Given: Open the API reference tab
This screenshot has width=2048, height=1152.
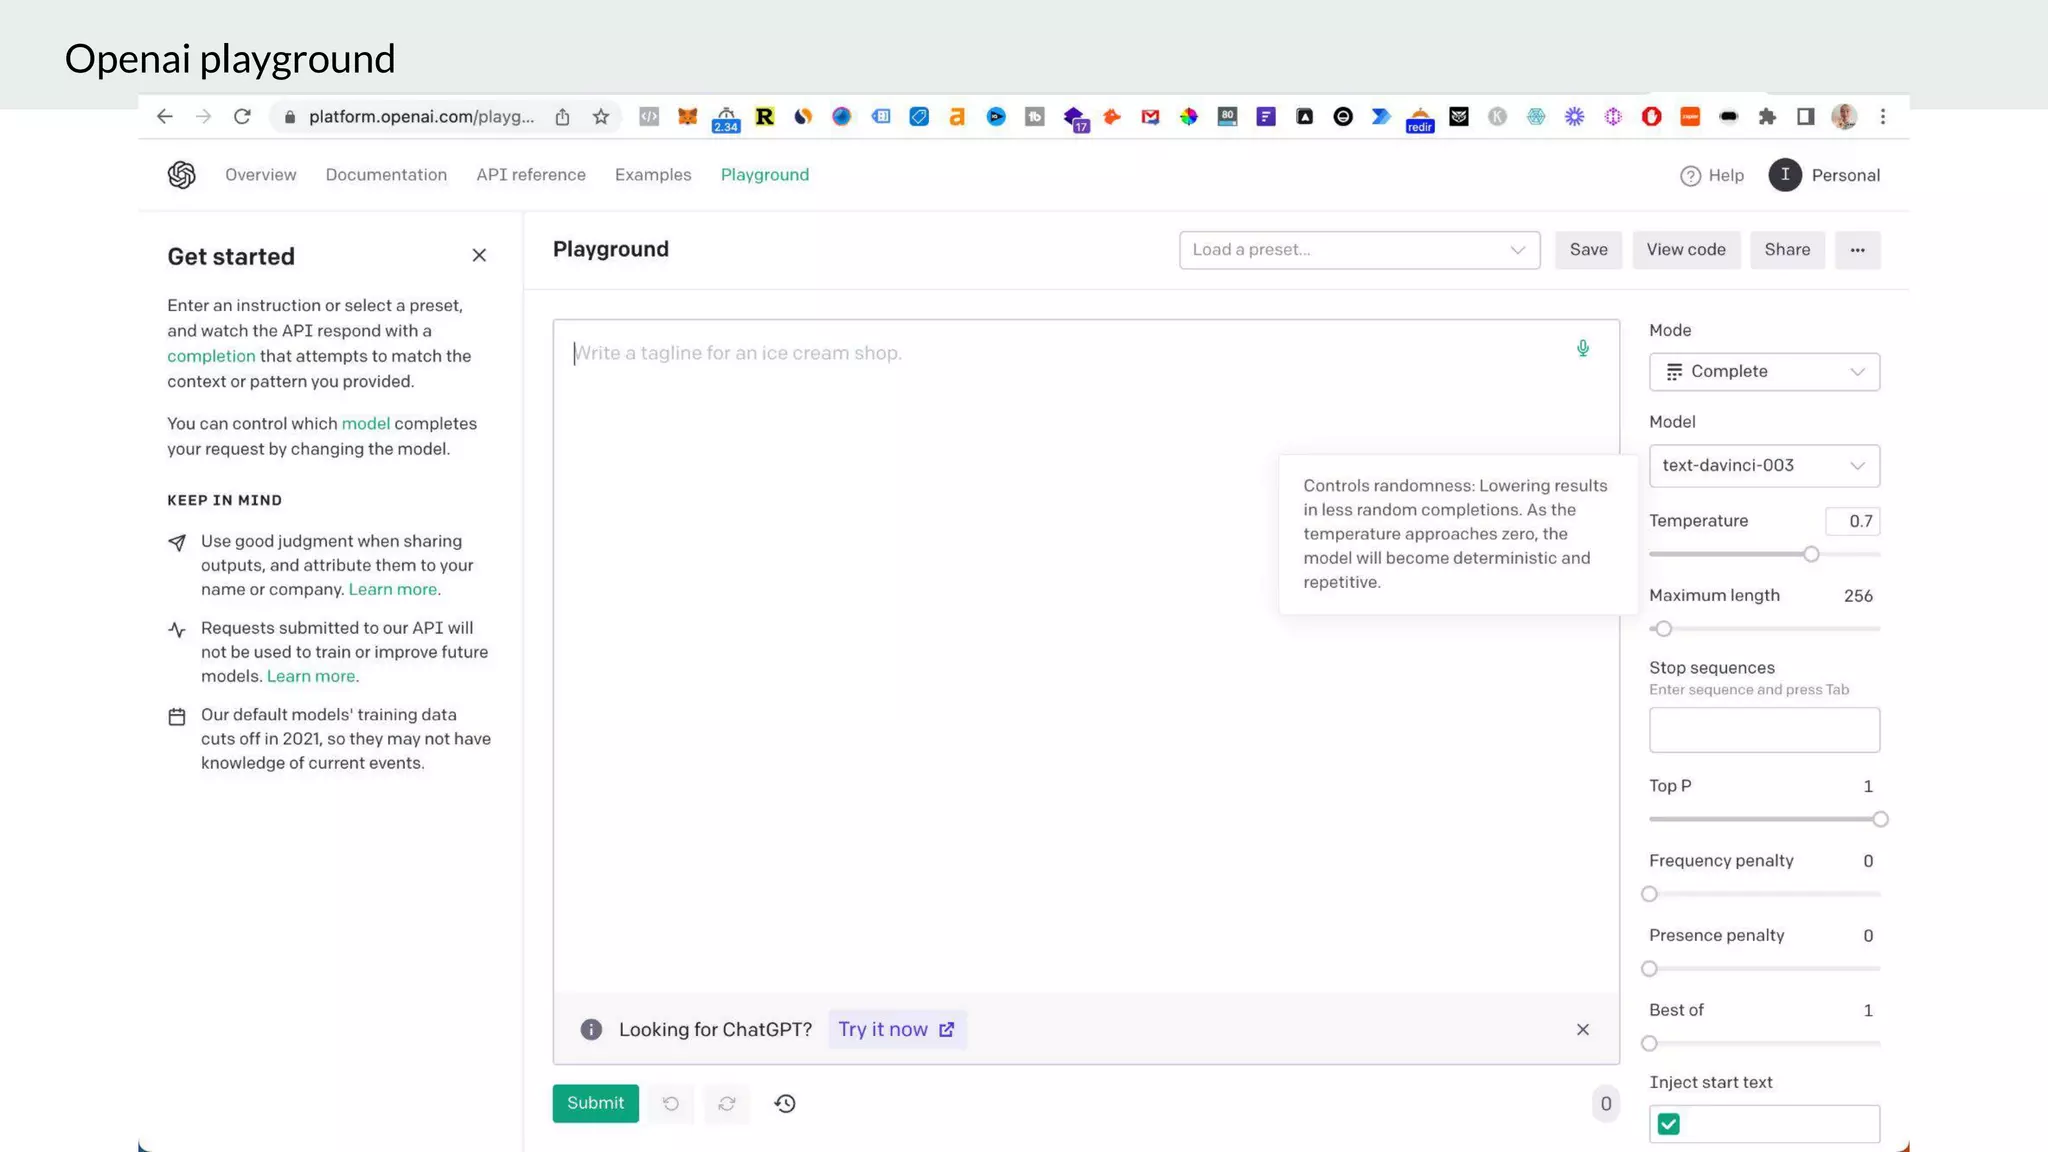Looking at the screenshot, I should tap(531, 175).
